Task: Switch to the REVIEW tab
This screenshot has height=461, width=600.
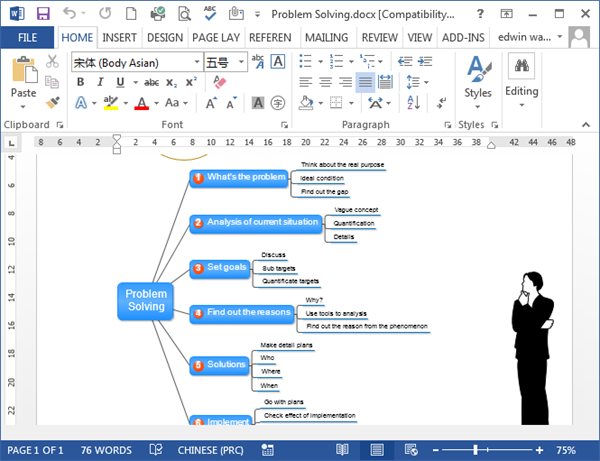Action: coord(379,37)
